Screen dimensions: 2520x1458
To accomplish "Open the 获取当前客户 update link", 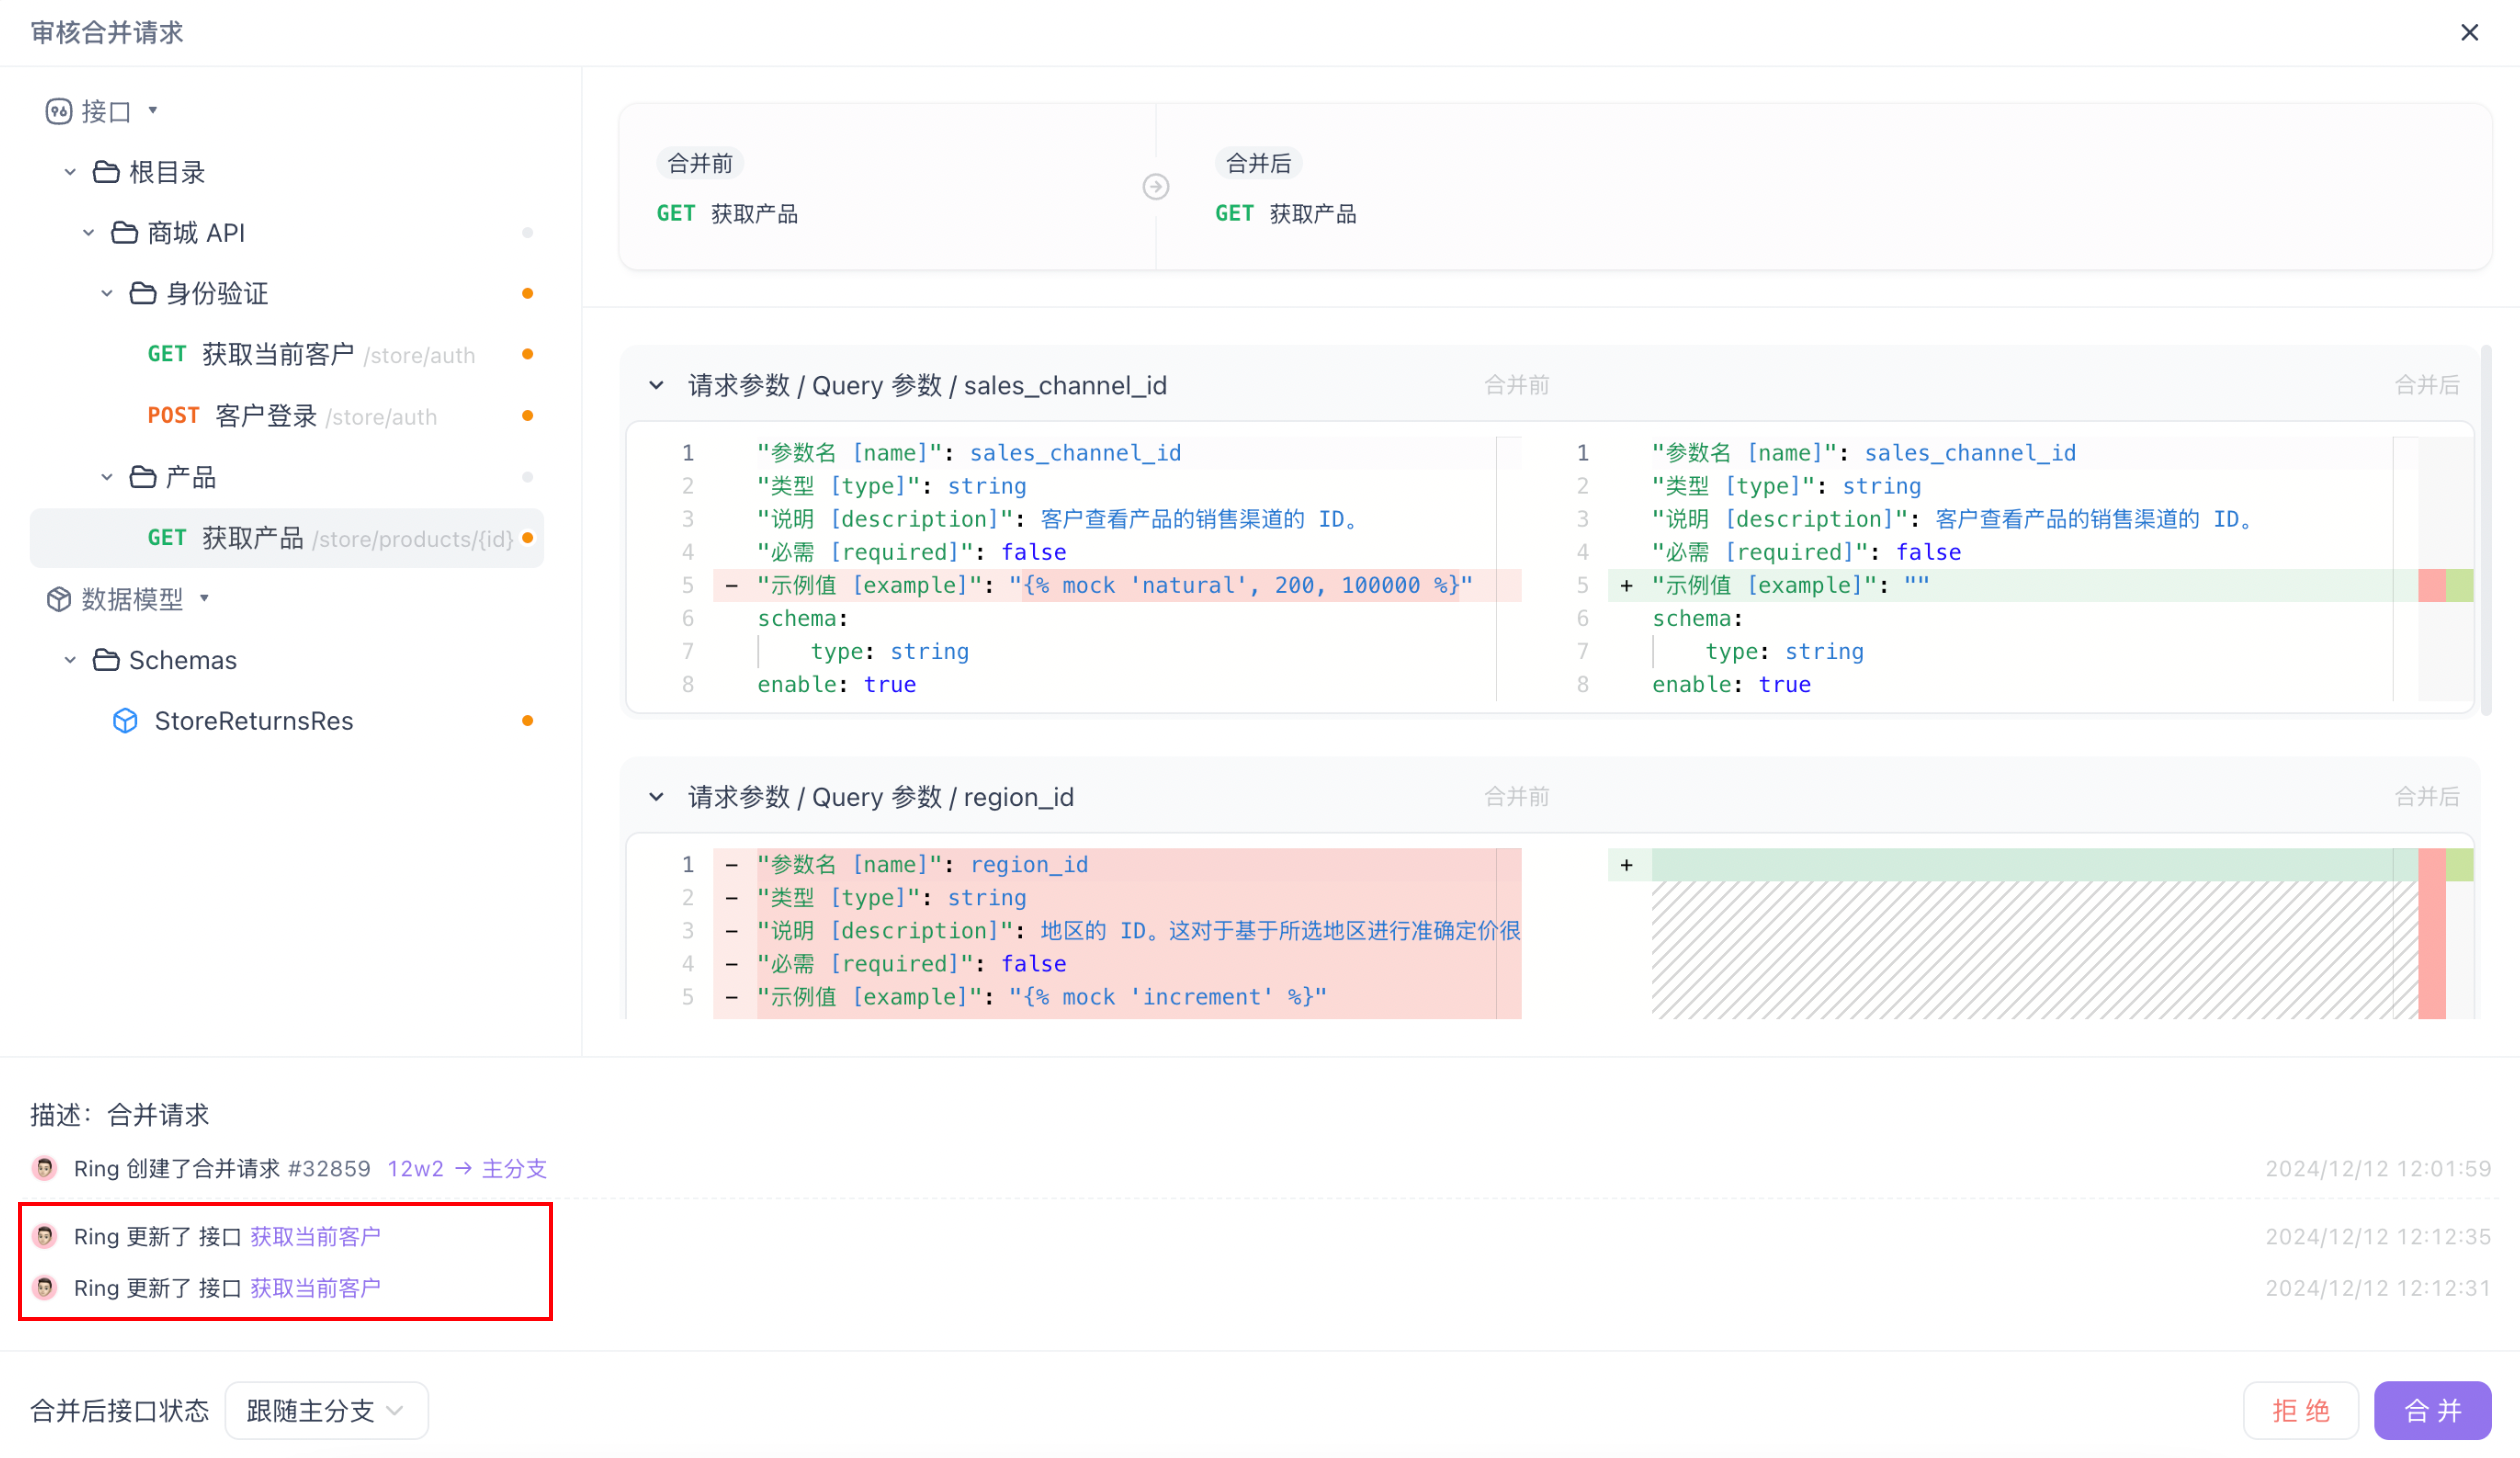I will pos(314,1236).
